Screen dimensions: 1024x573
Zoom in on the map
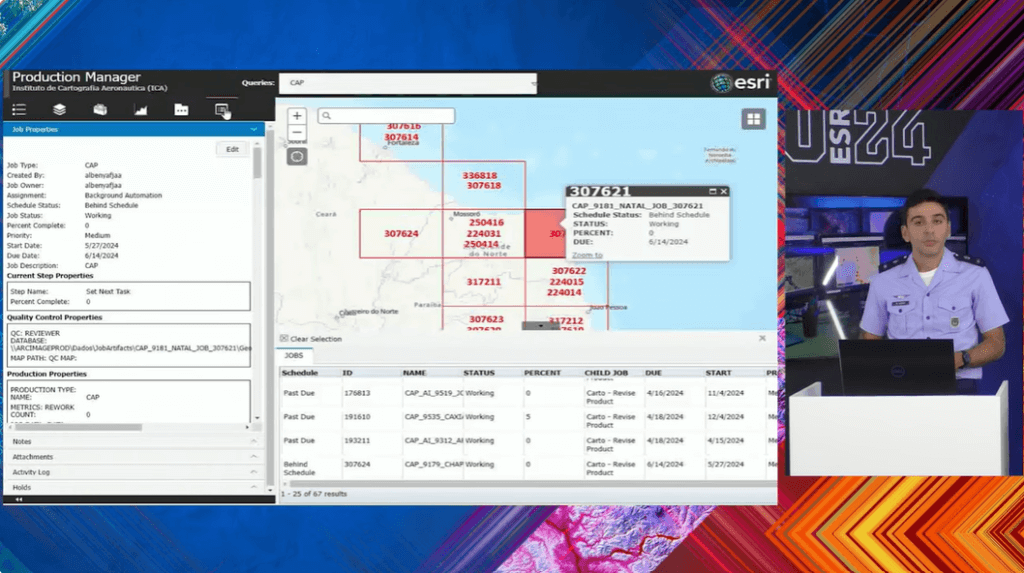tap(297, 116)
